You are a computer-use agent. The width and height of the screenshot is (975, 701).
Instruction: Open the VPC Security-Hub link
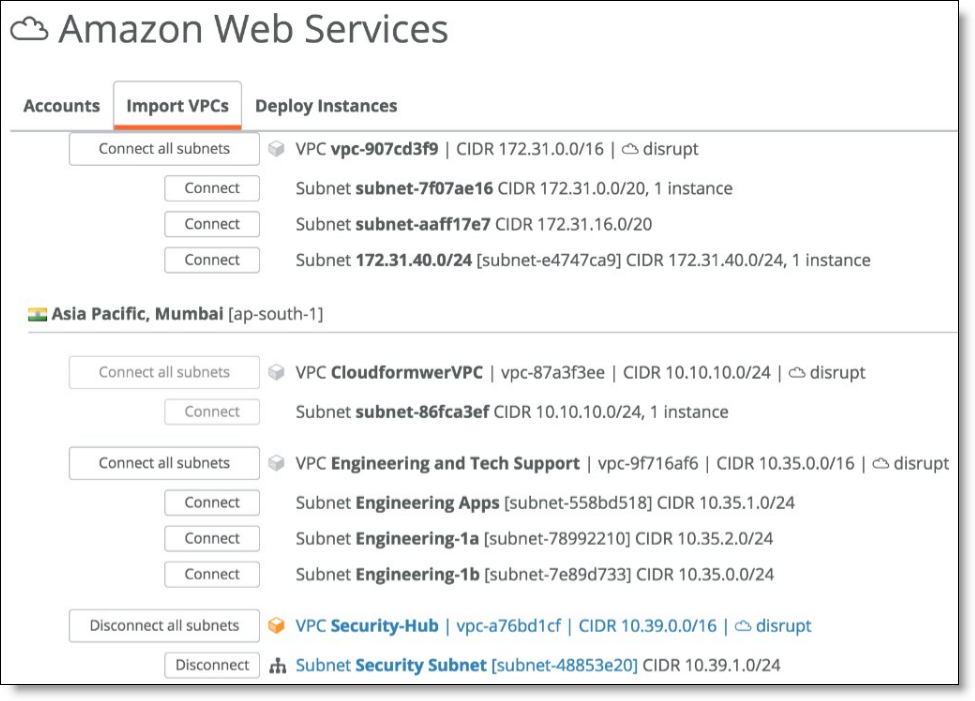367,626
